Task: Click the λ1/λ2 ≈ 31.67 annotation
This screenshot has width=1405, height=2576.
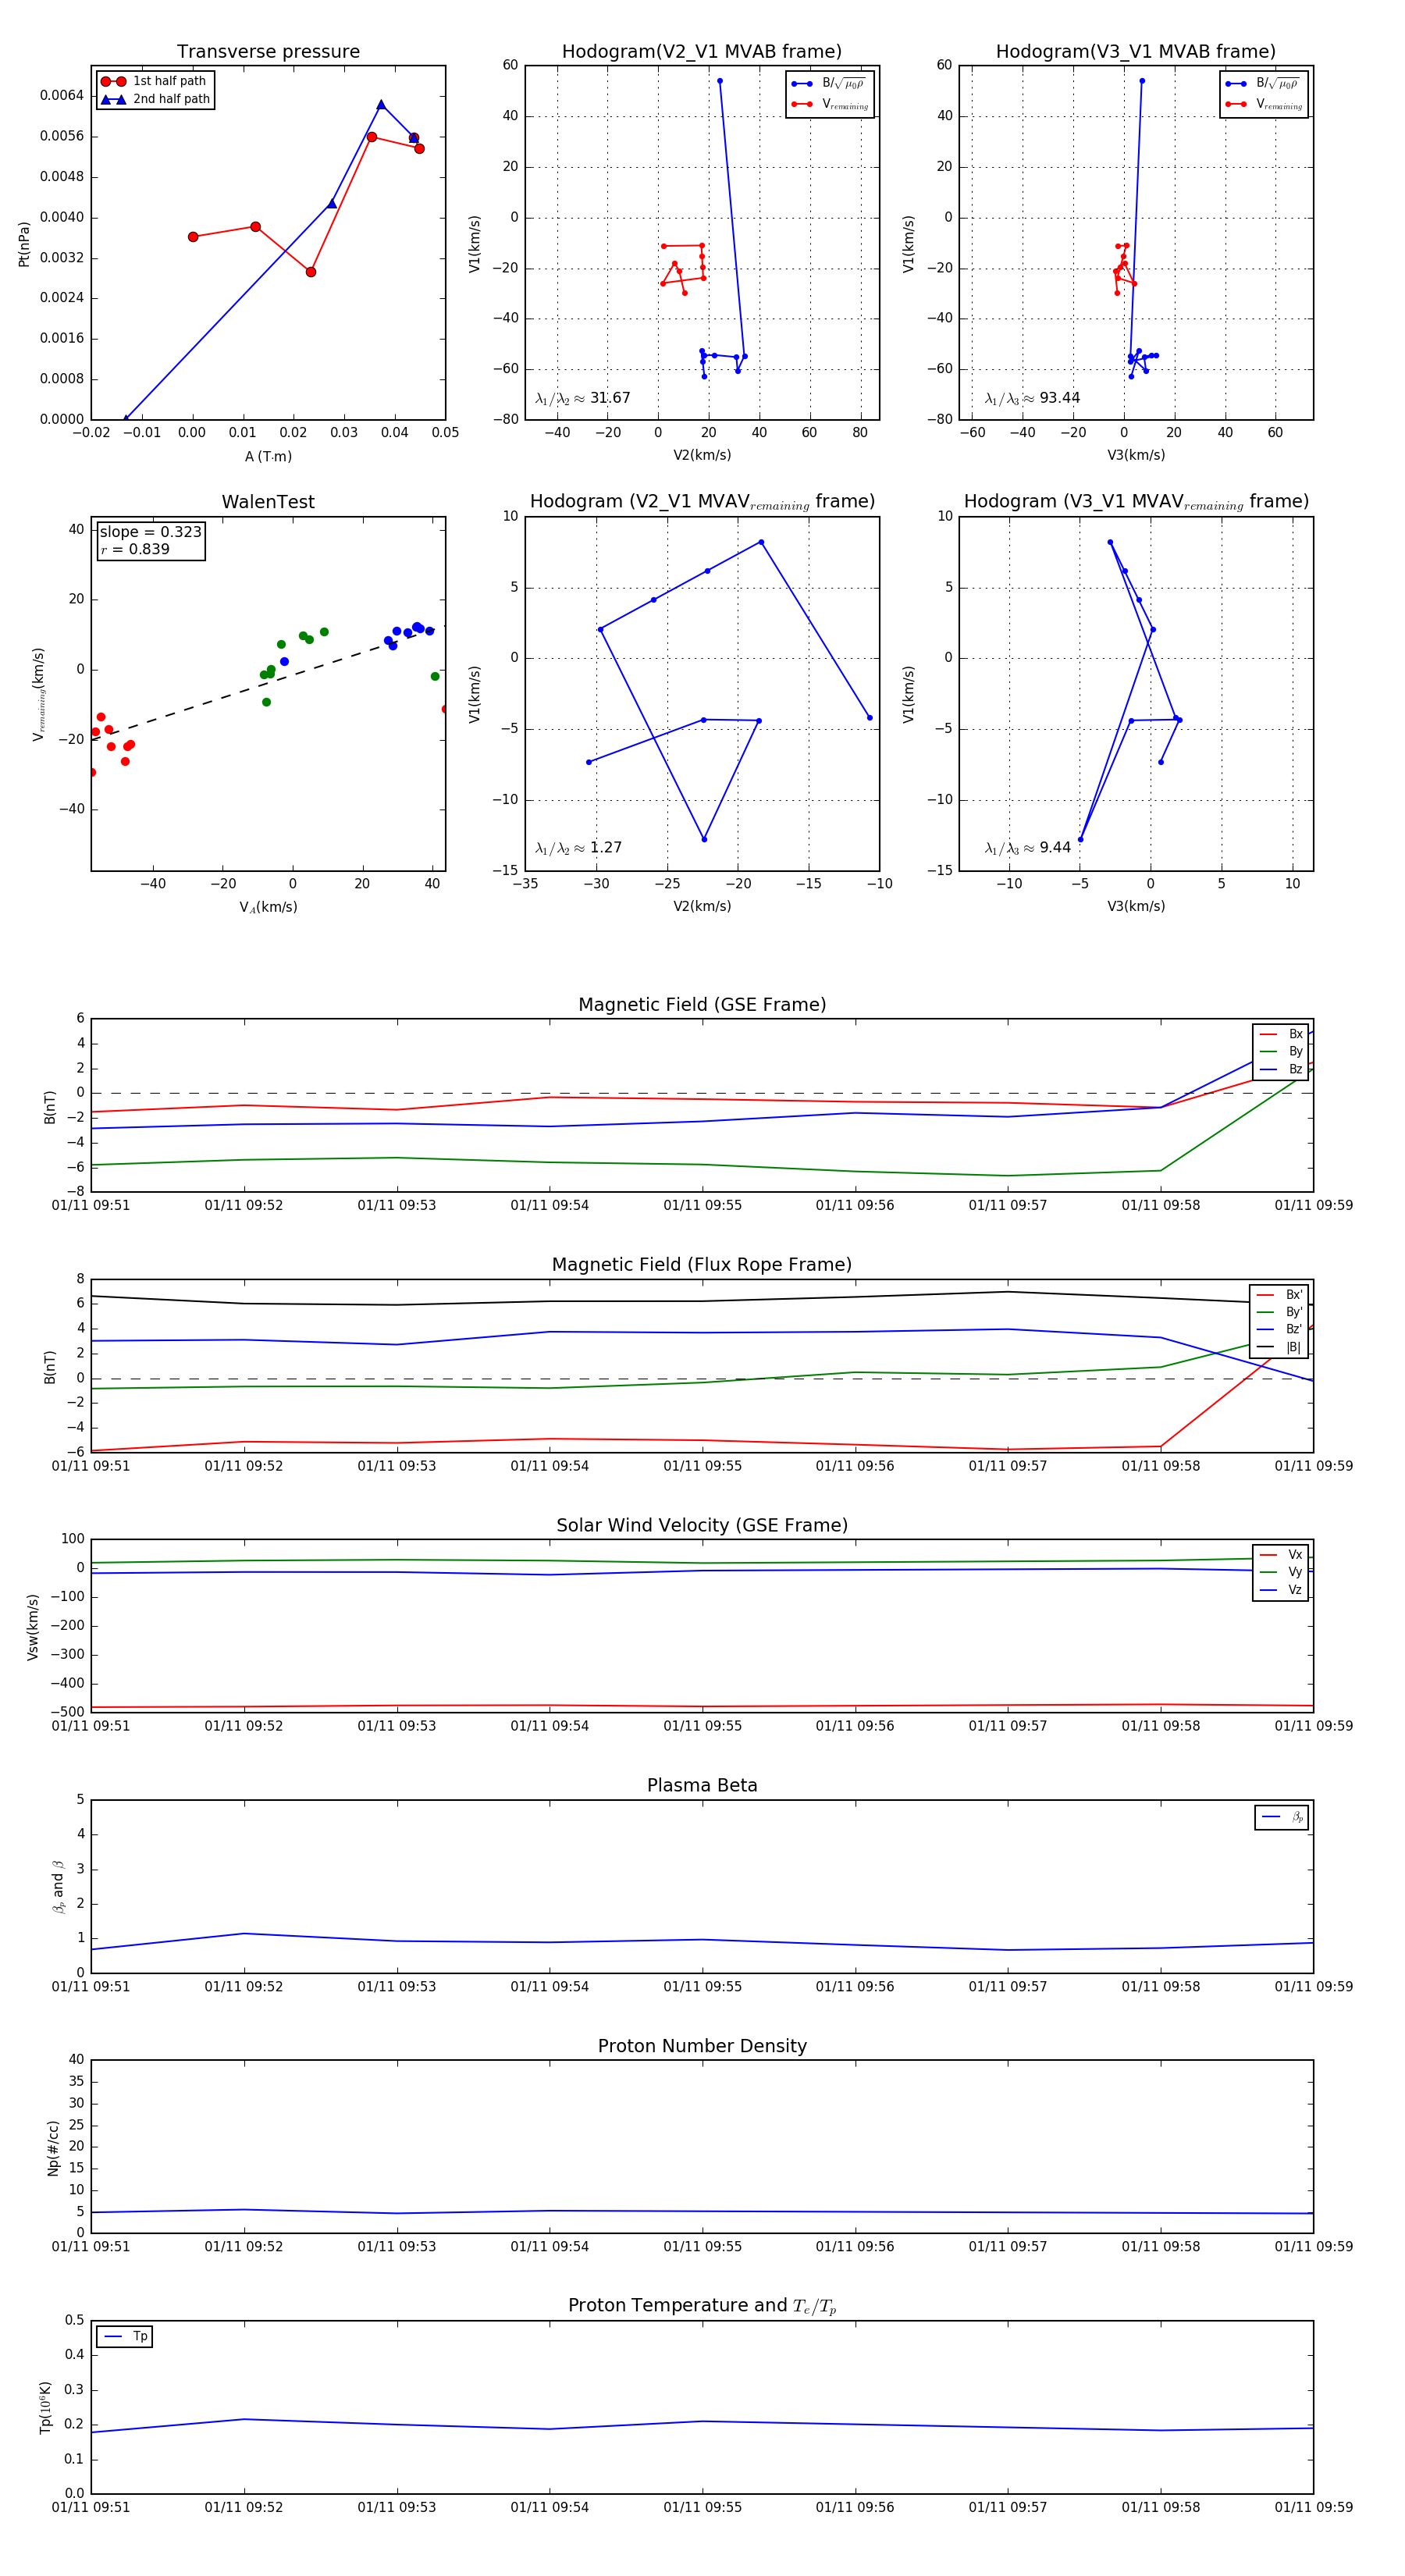Action: pos(583,398)
